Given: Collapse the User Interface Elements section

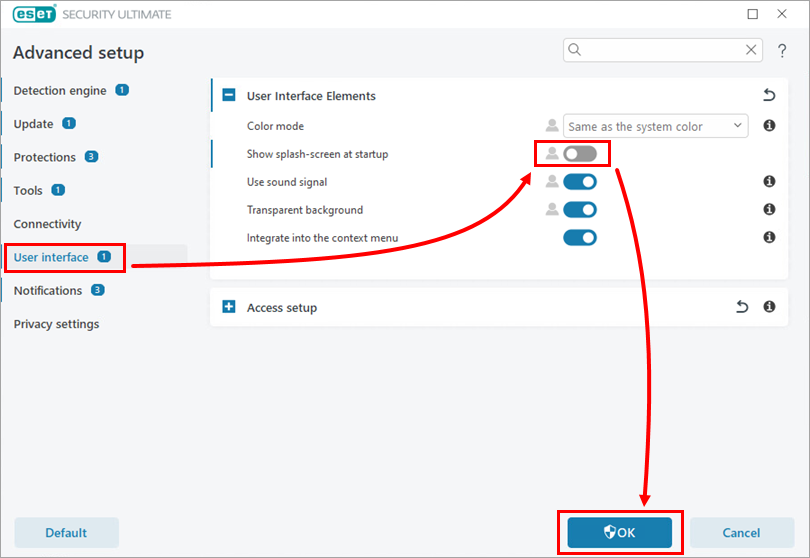Looking at the screenshot, I should coord(229,96).
